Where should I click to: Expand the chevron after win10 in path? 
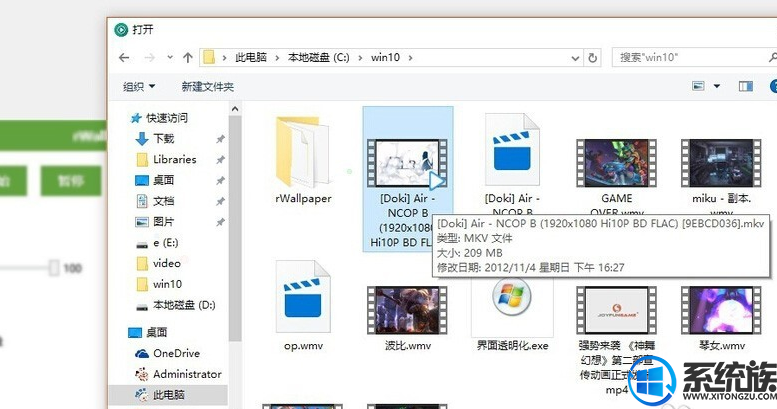[410, 58]
